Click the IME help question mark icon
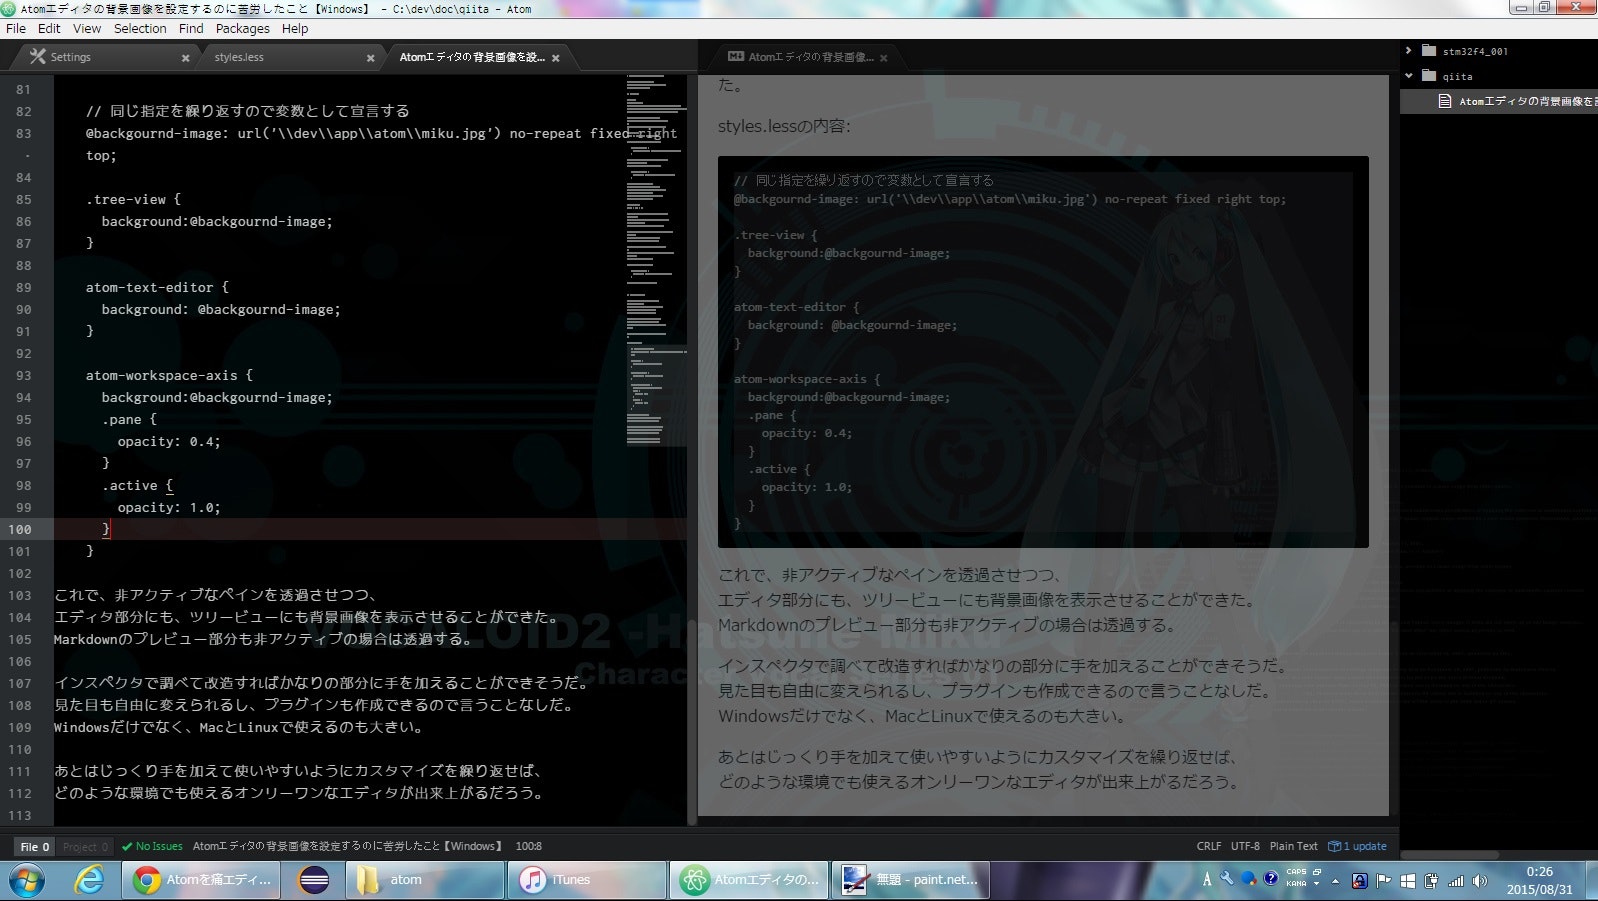The width and height of the screenshot is (1598, 901). pos(1271,879)
